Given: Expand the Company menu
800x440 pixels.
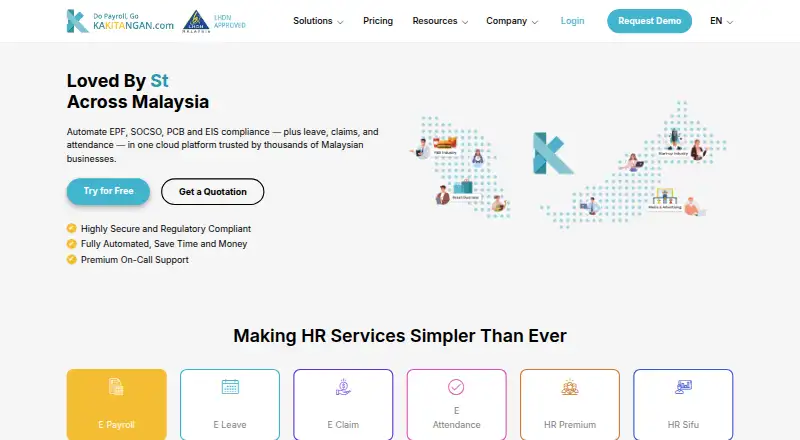Looking at the screenshot, I should point(512,21).
